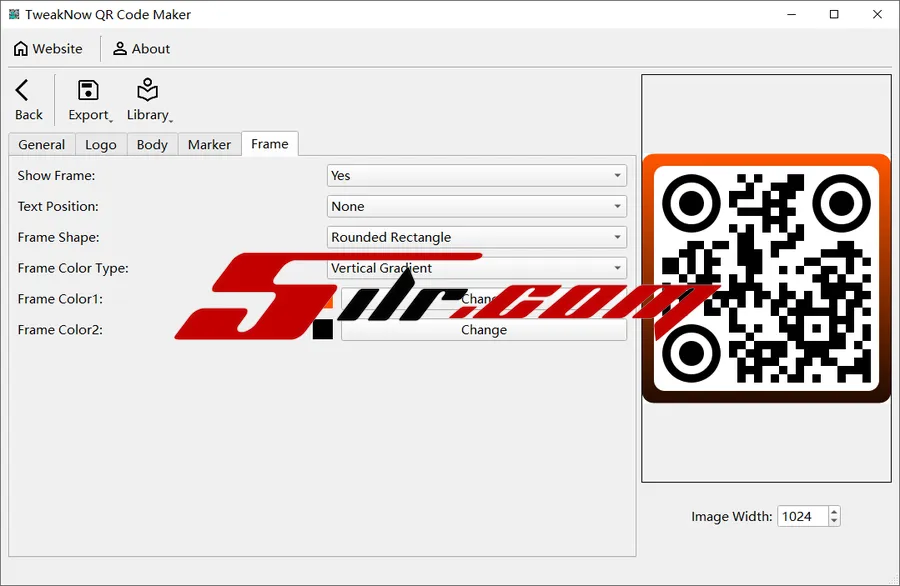The width and height of the screenshot is (900, 586).
Task: Click the 'Text Position:' label
Action: 58,207
